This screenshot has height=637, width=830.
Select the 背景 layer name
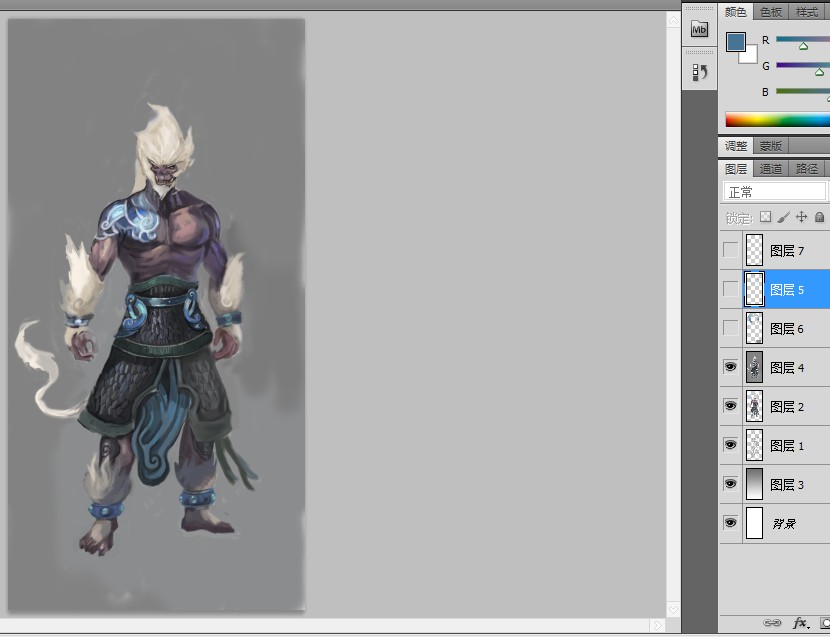pyautogui.click(x=784, y=524)
